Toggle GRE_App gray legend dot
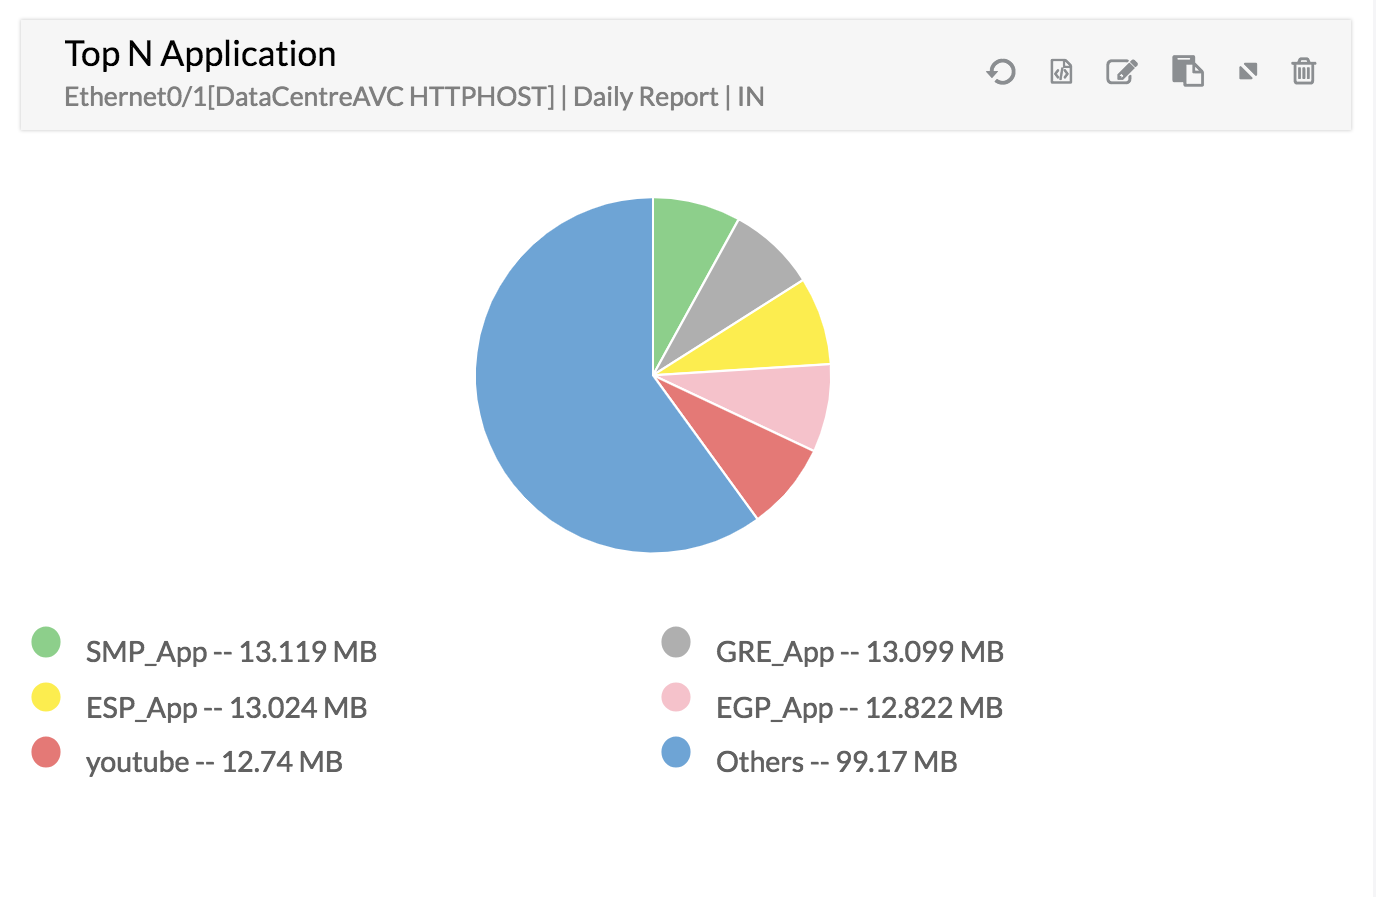Image resolution: width=1376 pixels, height=897 pixels. click(x=676, y=642)
